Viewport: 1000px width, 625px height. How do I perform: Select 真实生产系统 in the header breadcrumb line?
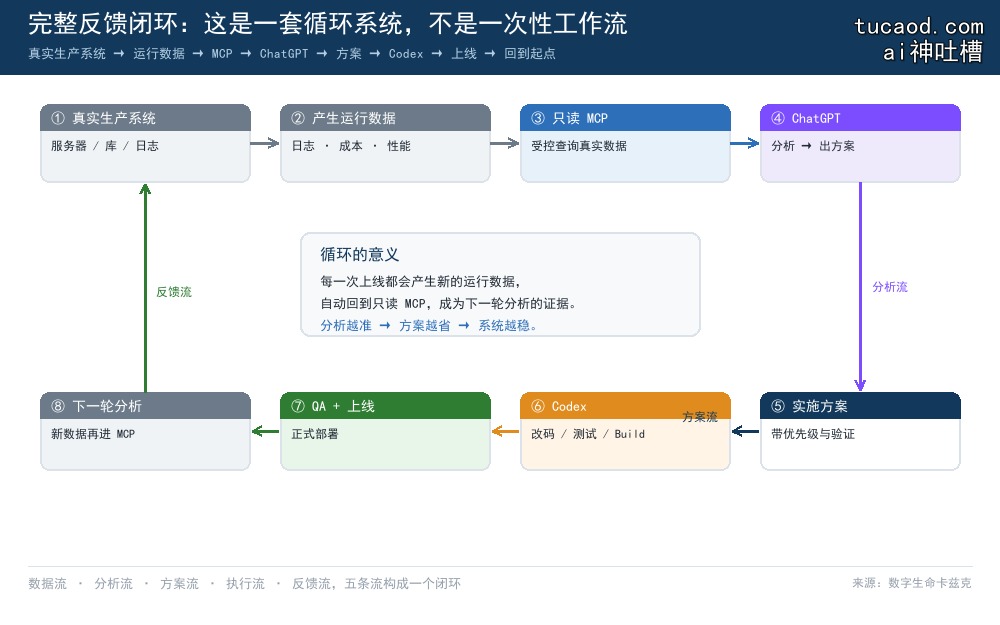tap(67, 54)
